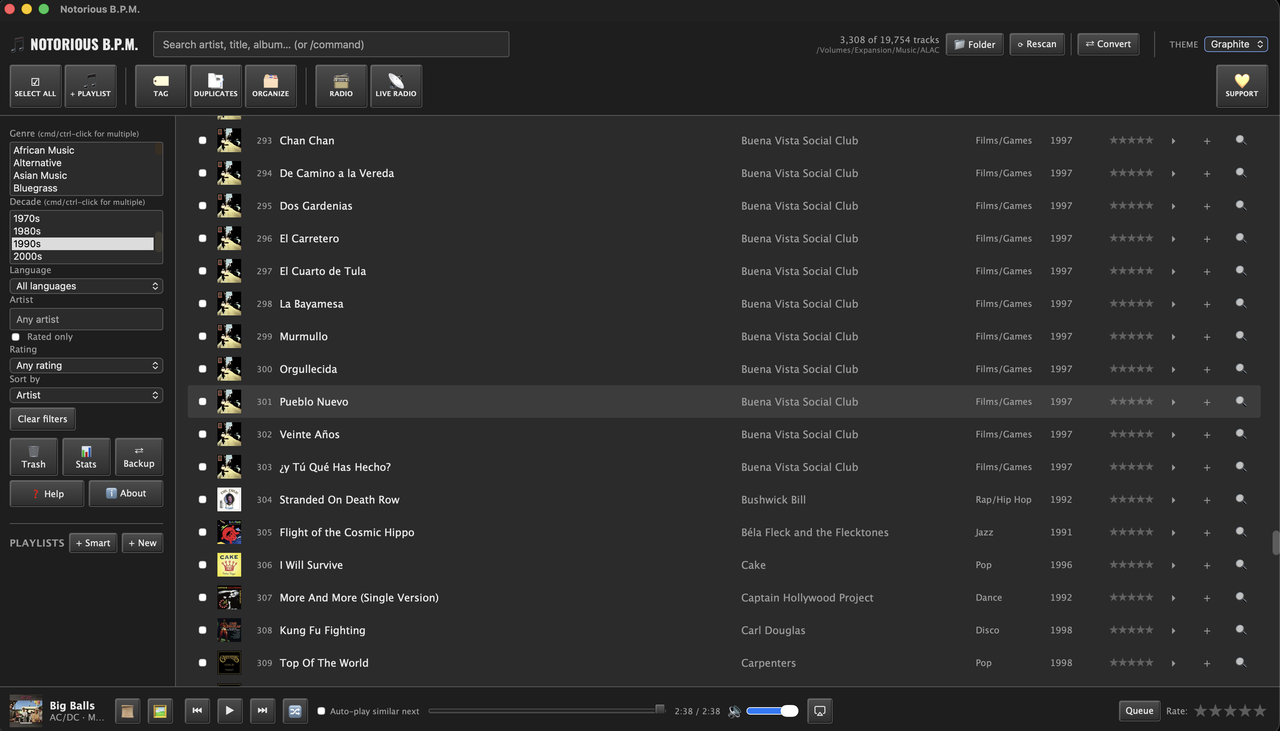Click the Support heart button
The image size is (1280, 731).
(x=1242, y=86)
